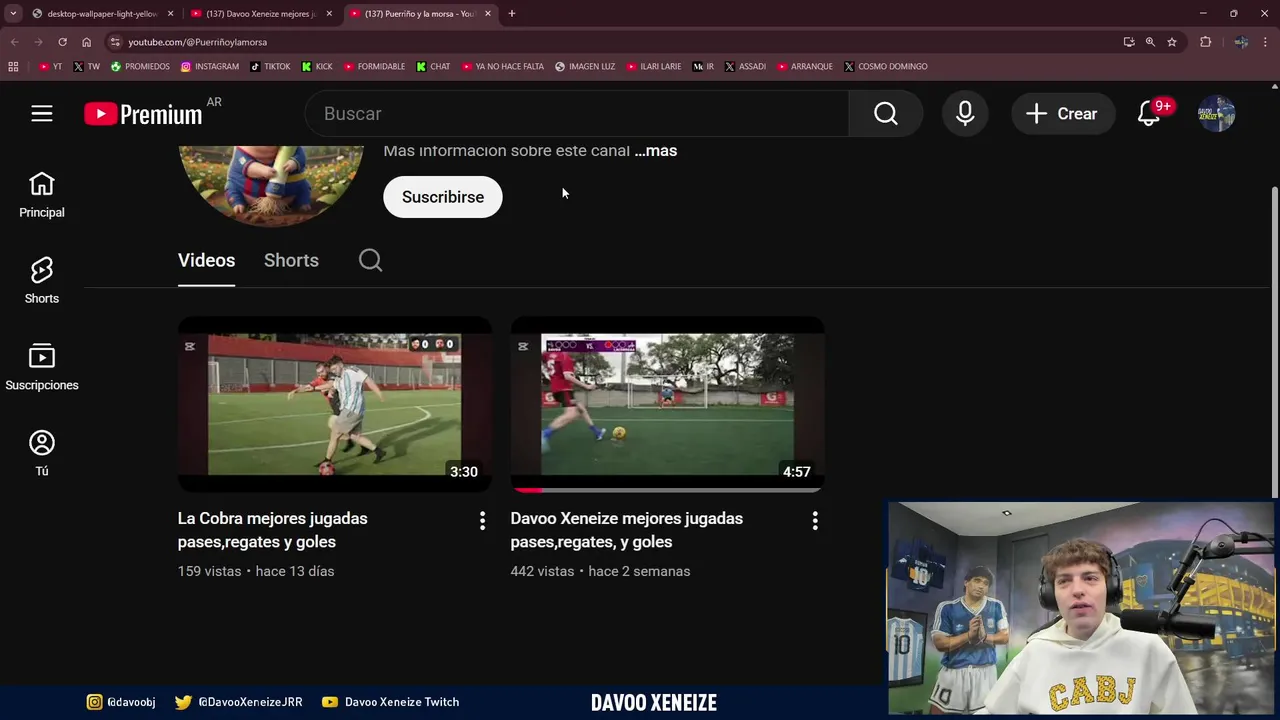The image size is (1280, 720).
Task: Open Suscripciones in the sidebar
Action: click(41, 367)
